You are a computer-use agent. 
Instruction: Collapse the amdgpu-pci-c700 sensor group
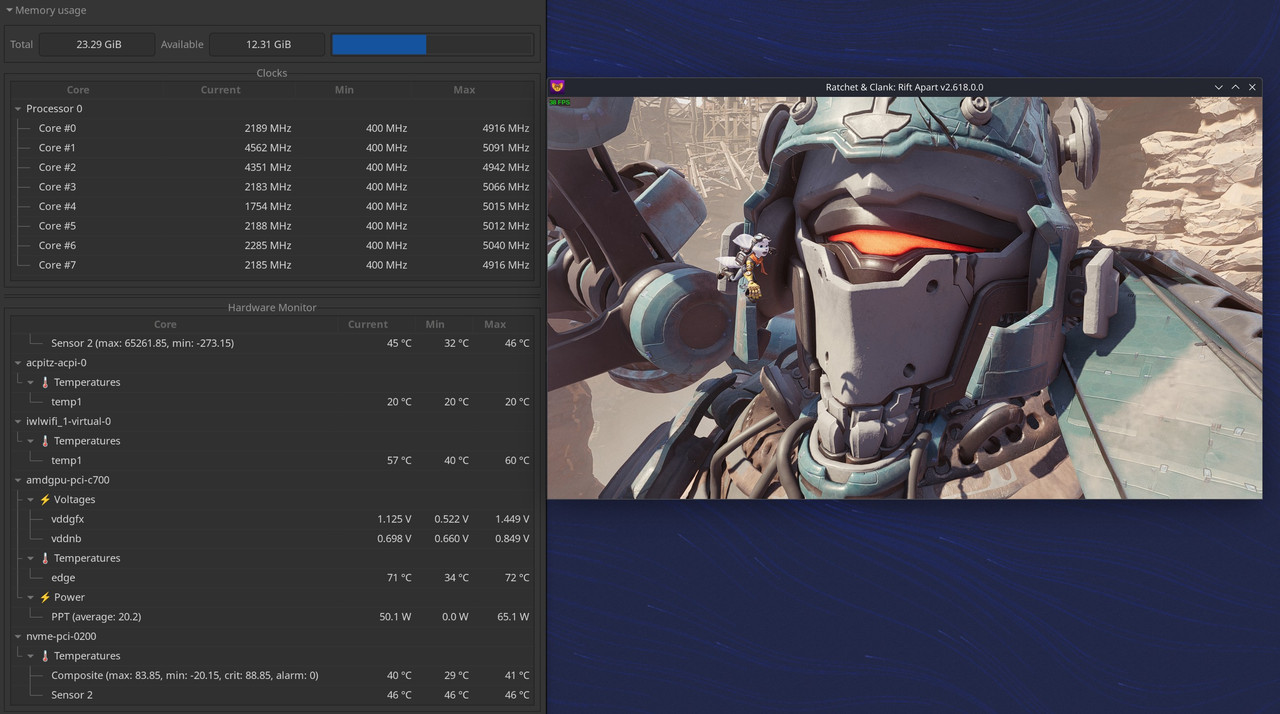point(18,480)
